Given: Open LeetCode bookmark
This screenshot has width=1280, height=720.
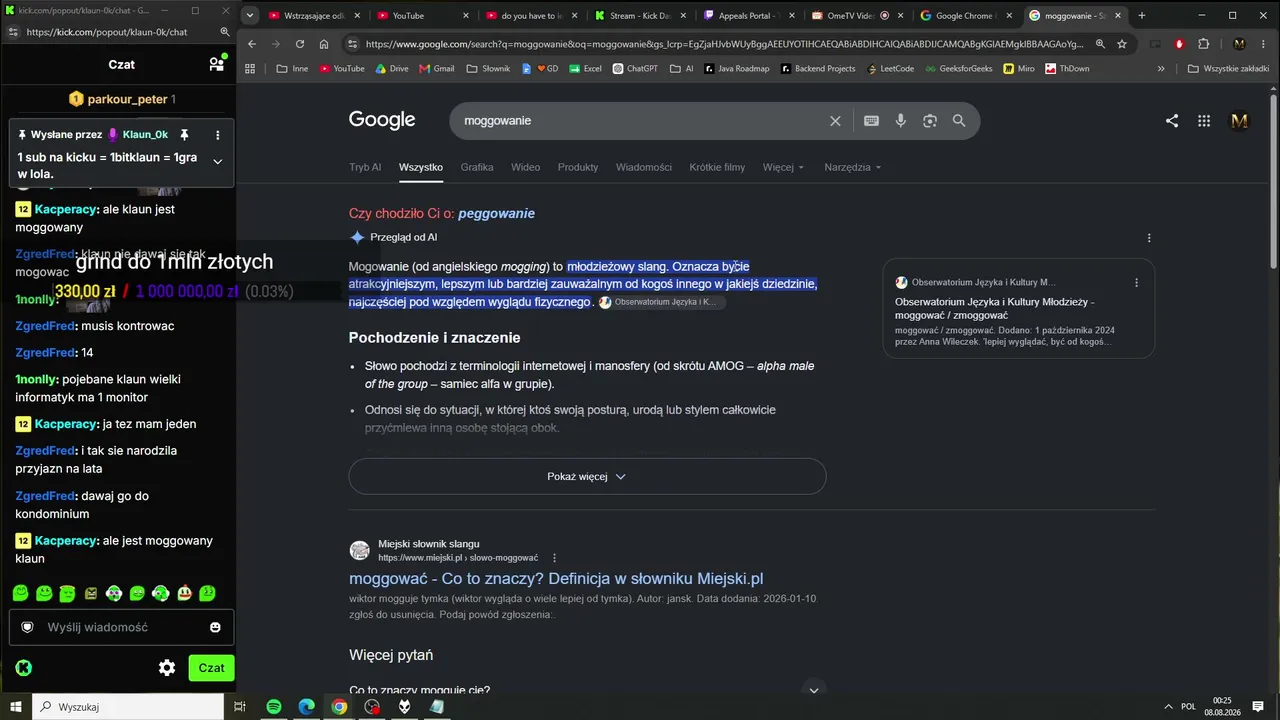Looking at the screenshot, I should pyautogui.click(x=889, y=69).
